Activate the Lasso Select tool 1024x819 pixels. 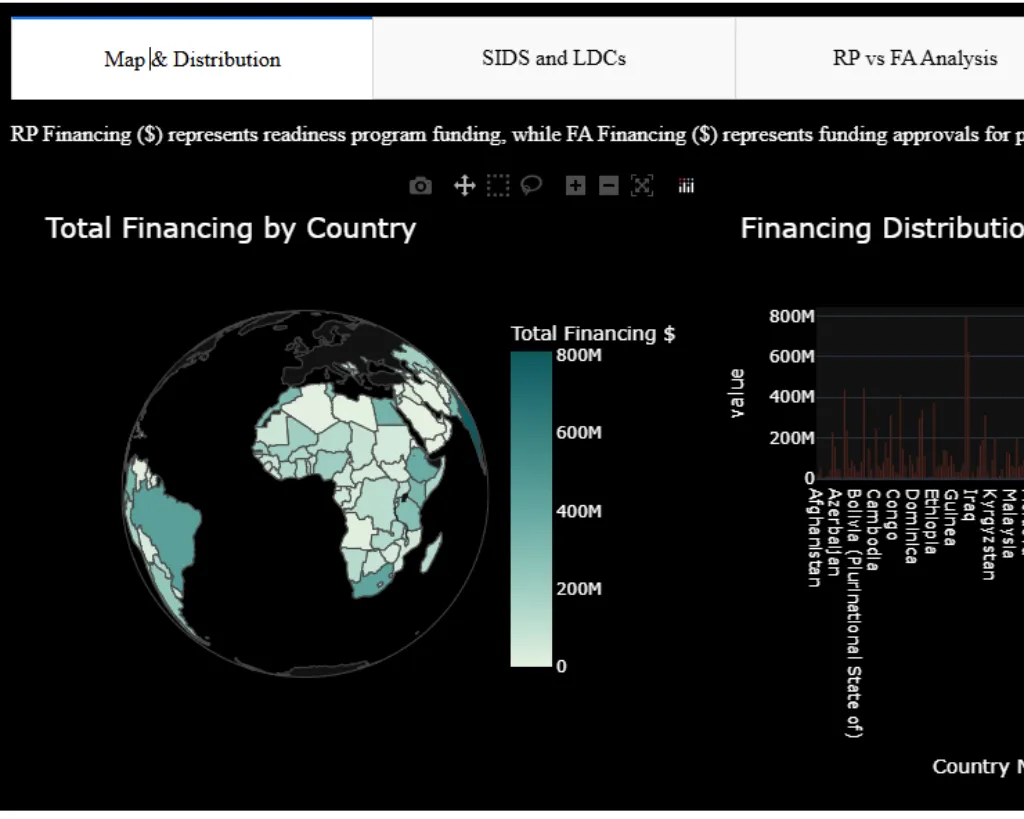tap(531, 186)
